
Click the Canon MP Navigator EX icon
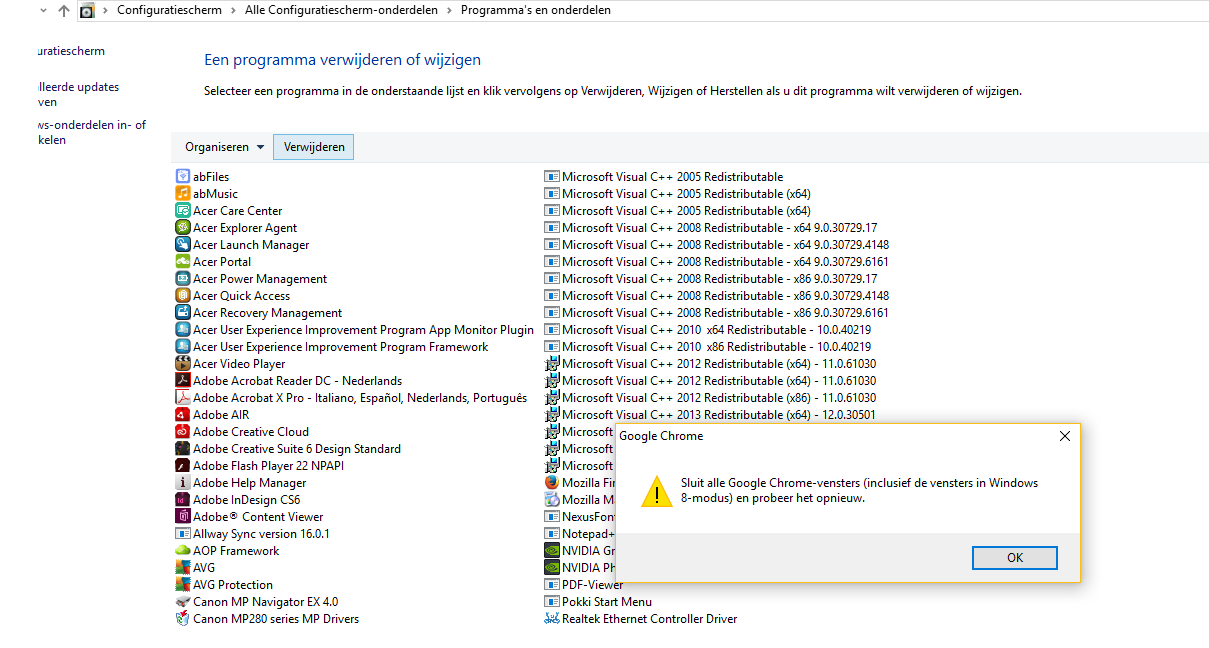(183, 602)
